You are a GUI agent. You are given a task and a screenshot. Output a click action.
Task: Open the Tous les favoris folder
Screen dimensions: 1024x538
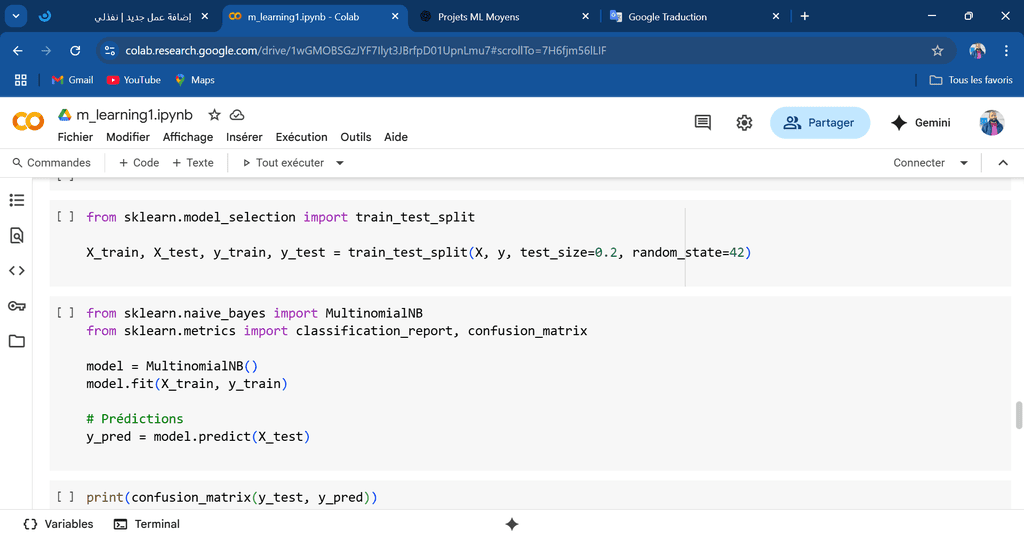pyautogui.click(x=971, y=80)
